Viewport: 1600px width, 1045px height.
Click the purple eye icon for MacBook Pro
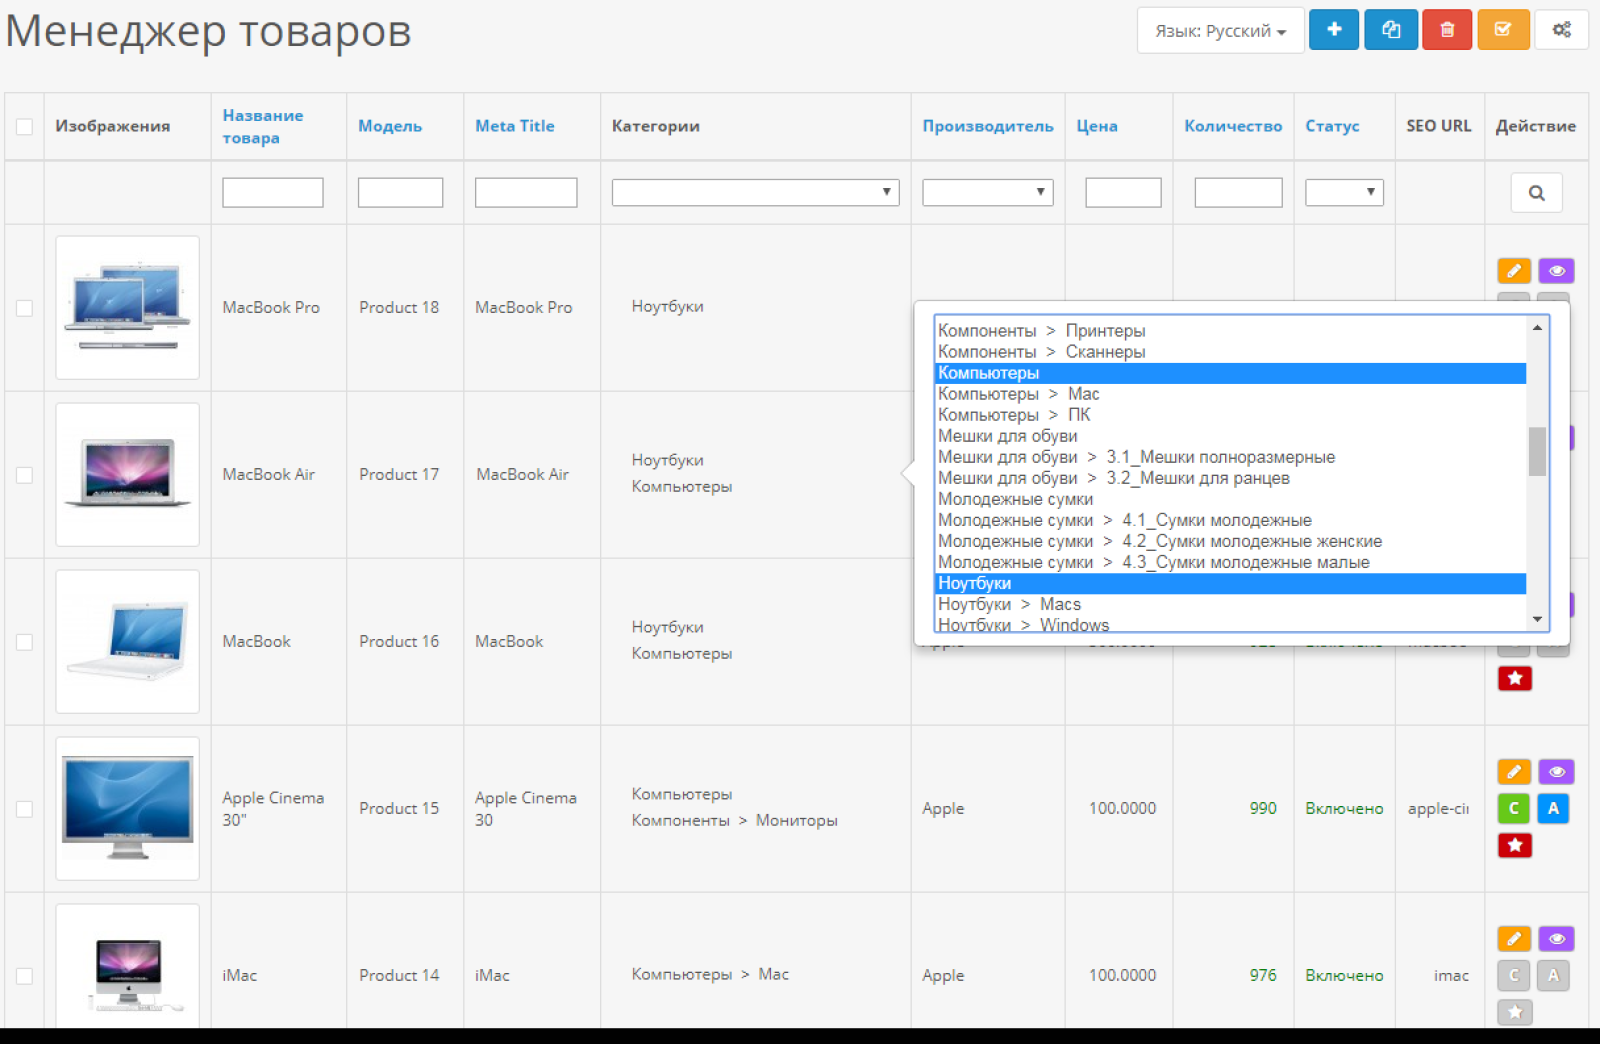[x=1556, y=271]
